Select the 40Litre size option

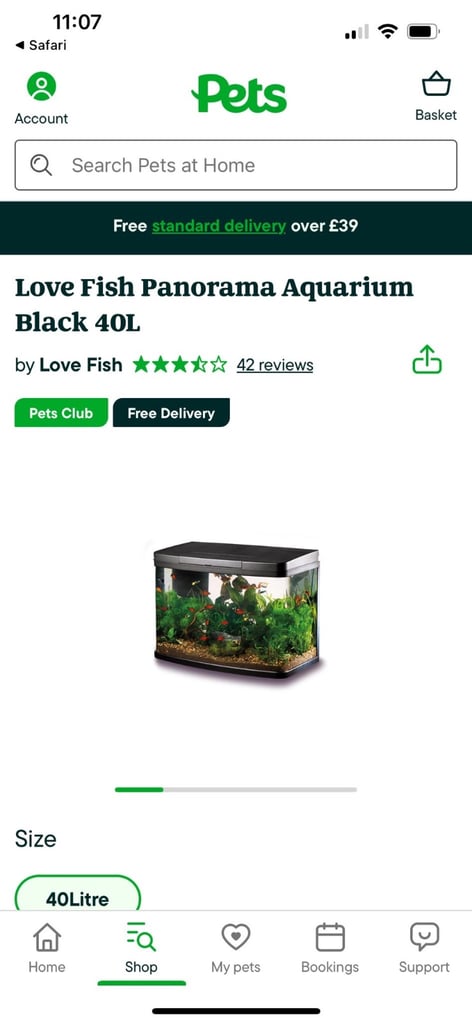tap(78, 893)
